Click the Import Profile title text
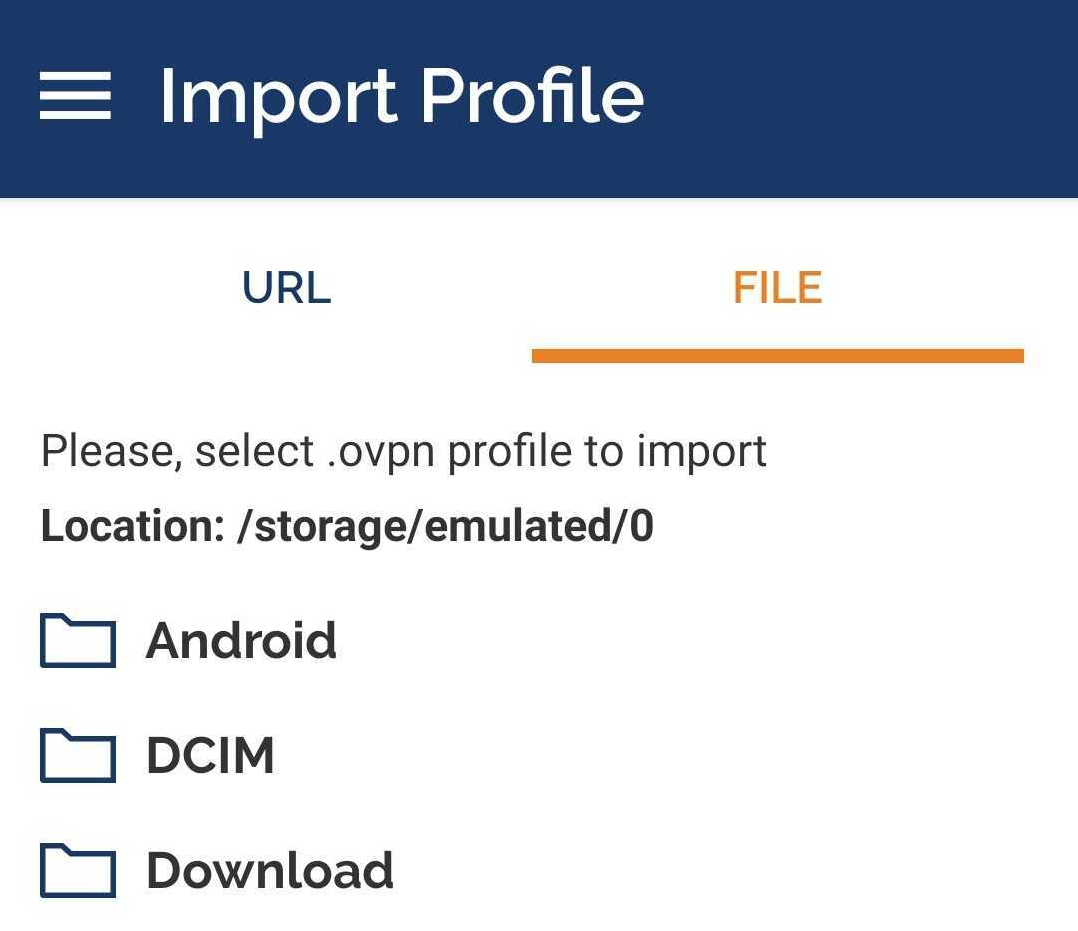 (401, 97)
